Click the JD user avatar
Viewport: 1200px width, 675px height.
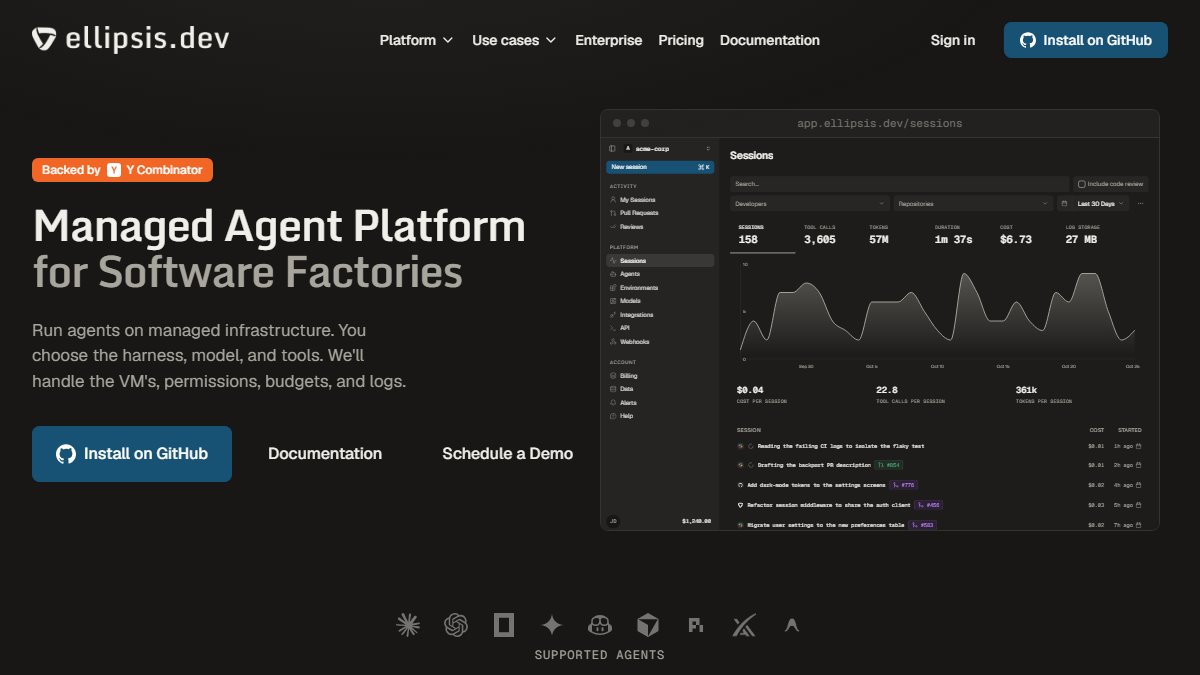click(613, 520)
